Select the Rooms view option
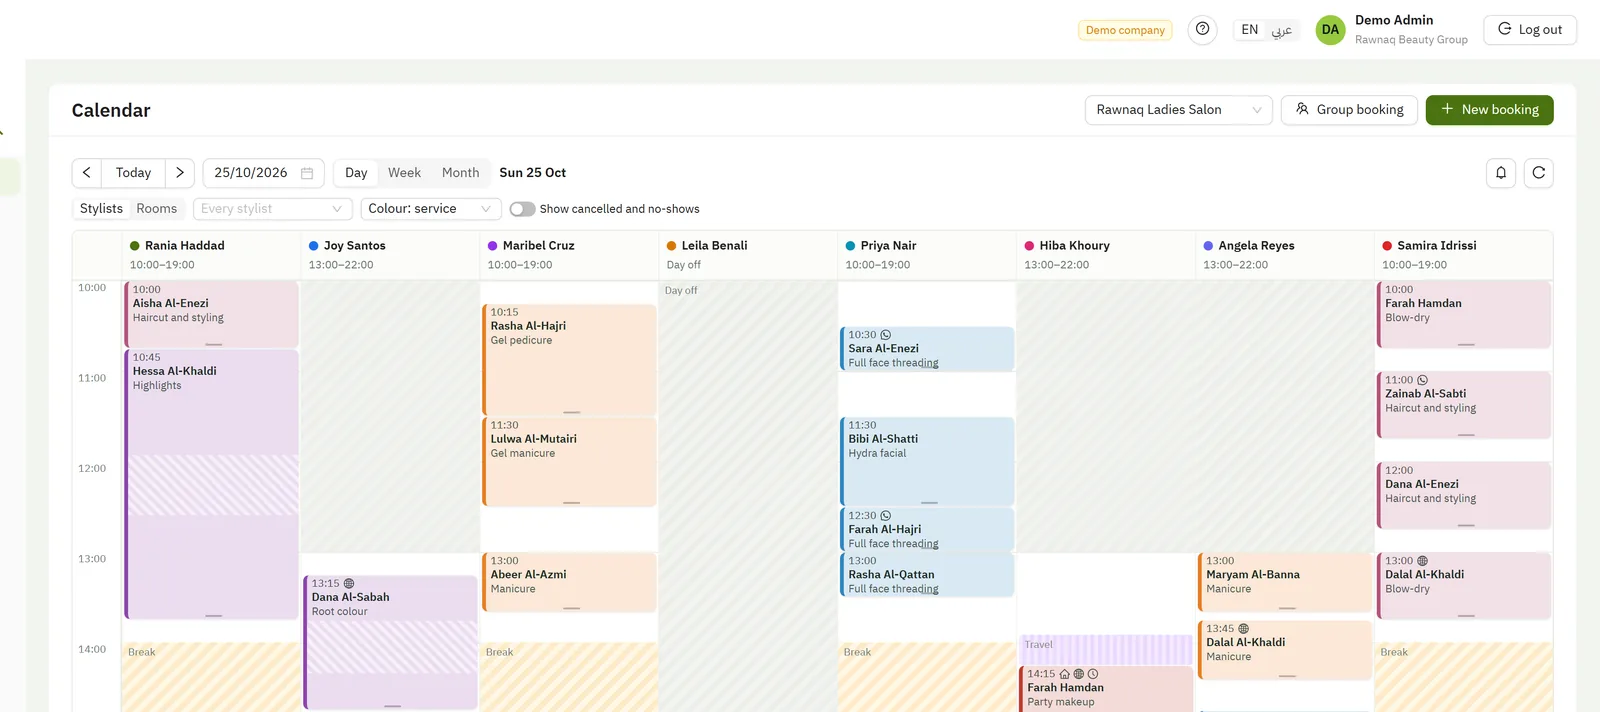 pos(156,209)
